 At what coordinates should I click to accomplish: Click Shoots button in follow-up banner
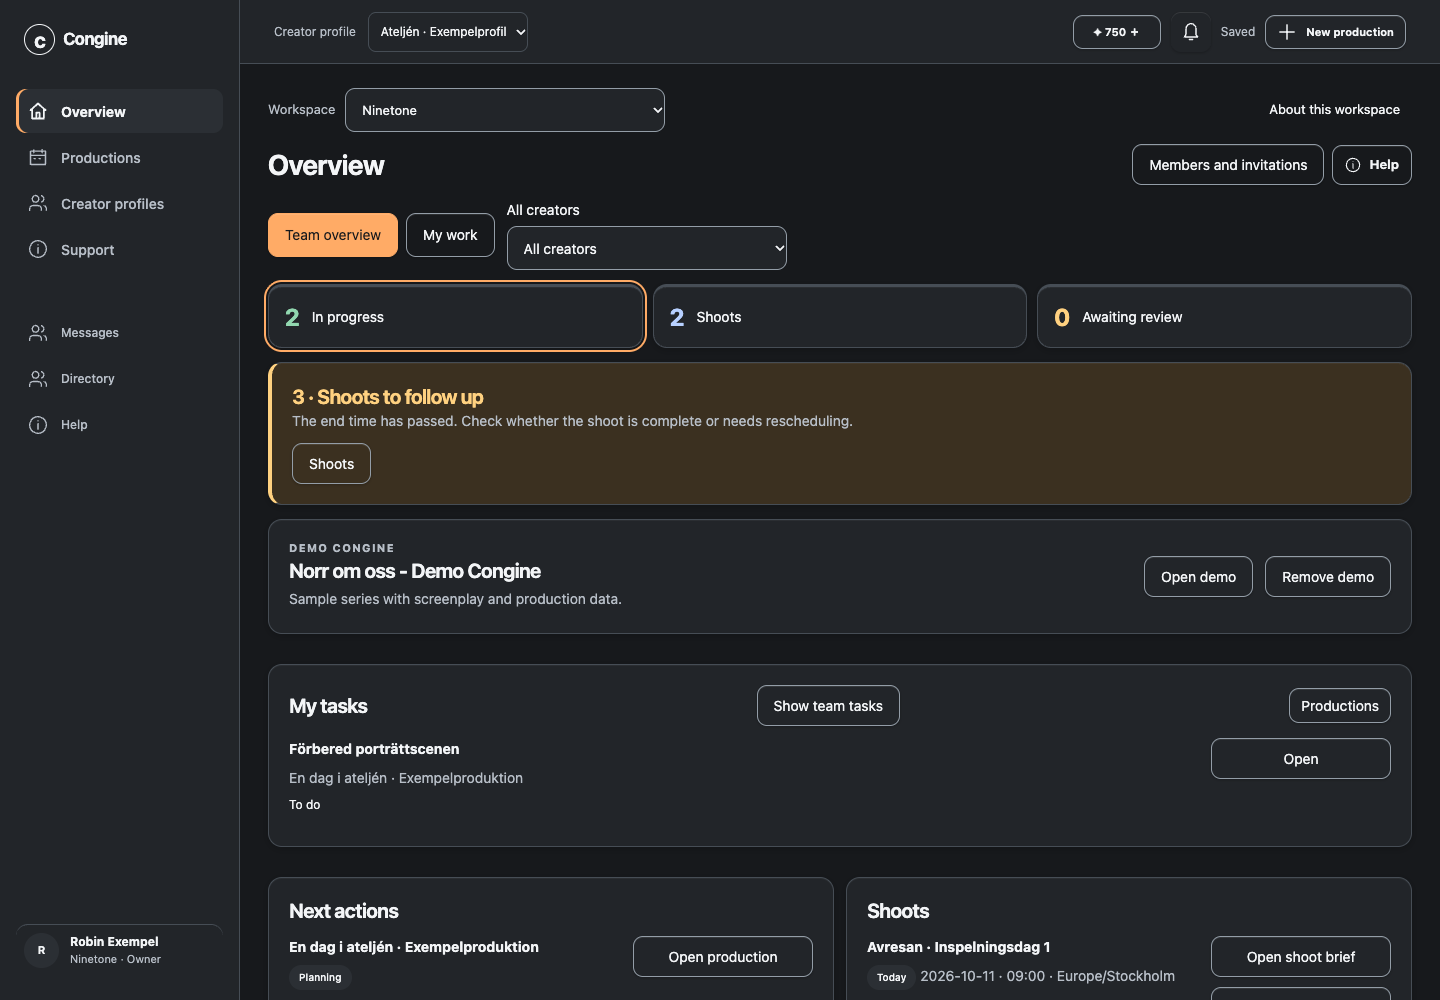click(x=331, y=464)
